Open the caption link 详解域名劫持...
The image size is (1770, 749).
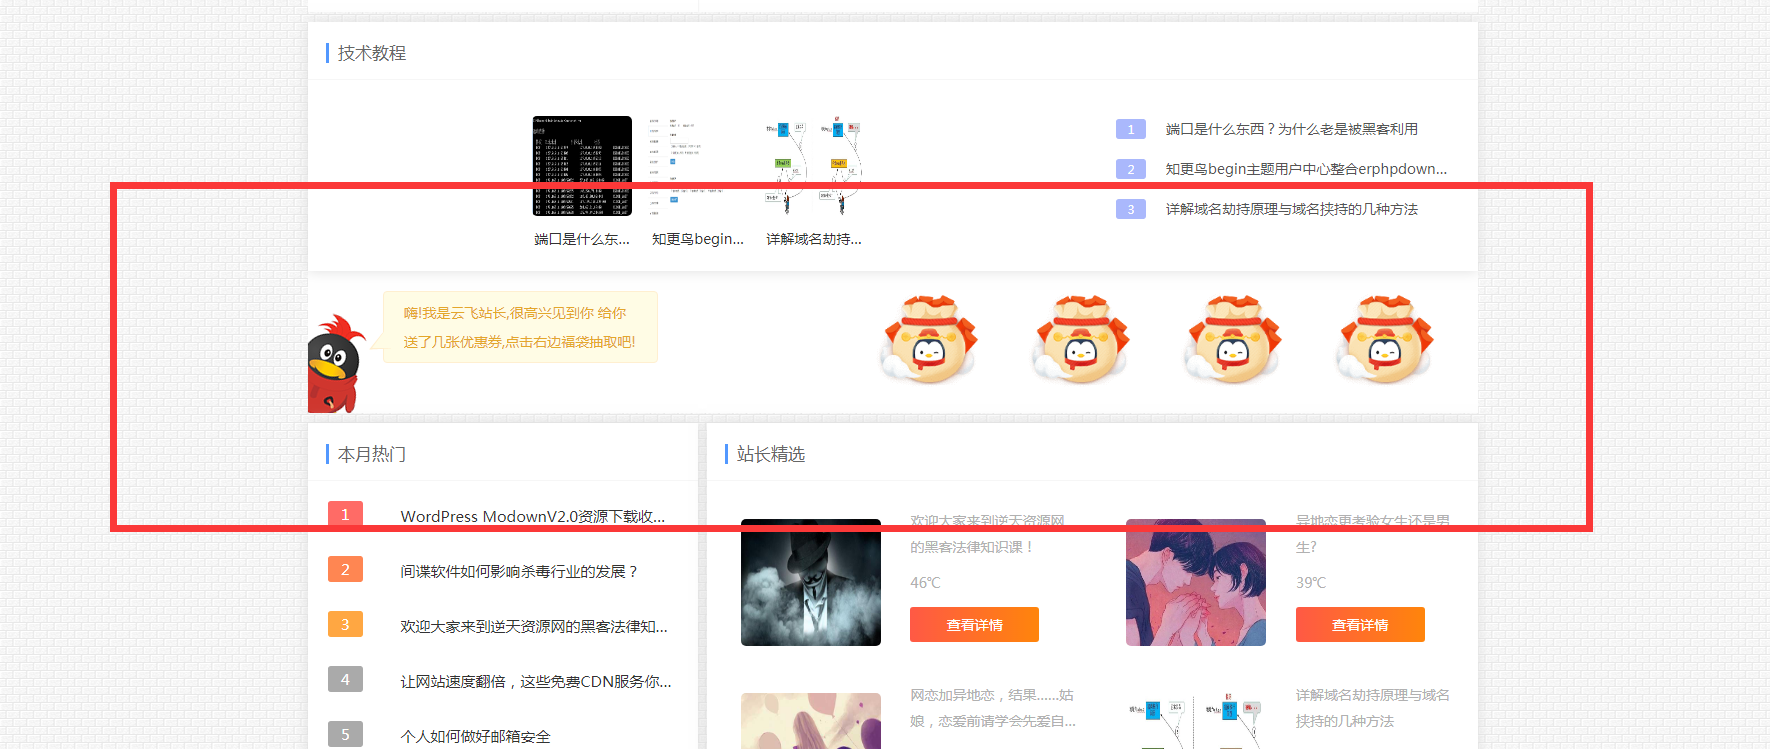tap(814, 239)
